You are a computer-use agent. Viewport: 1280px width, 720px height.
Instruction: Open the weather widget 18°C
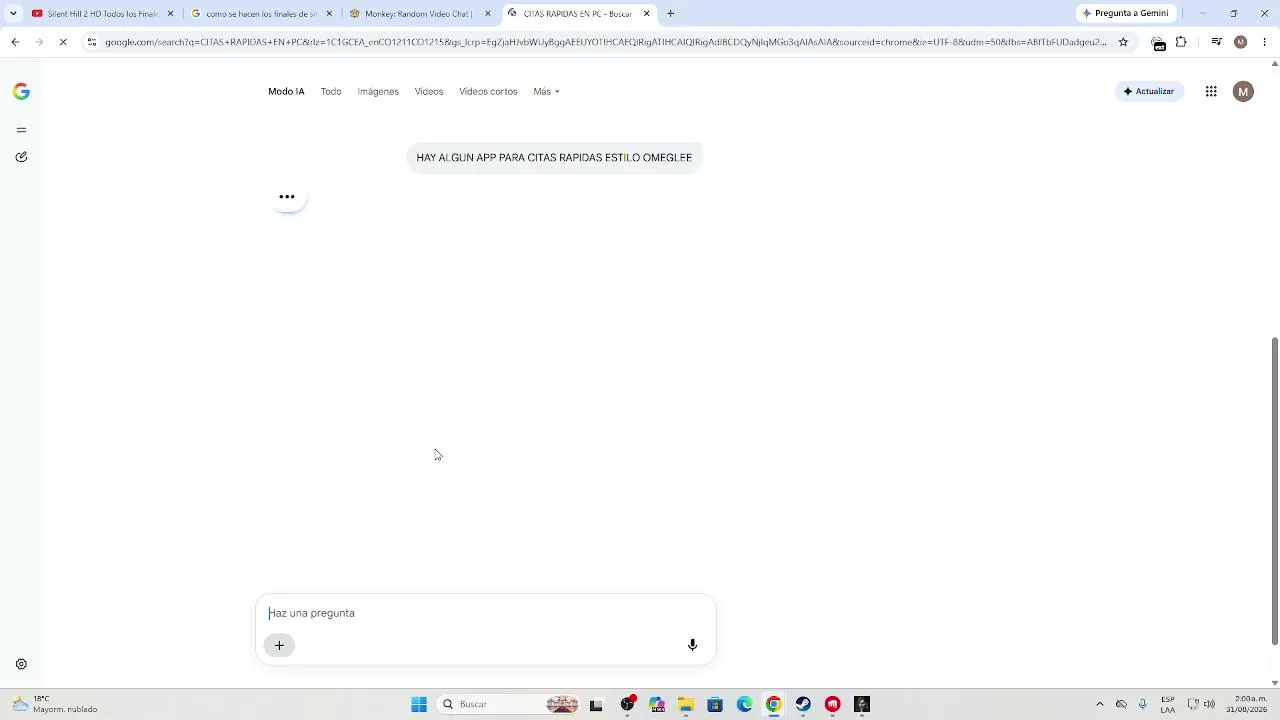[55, 705]
